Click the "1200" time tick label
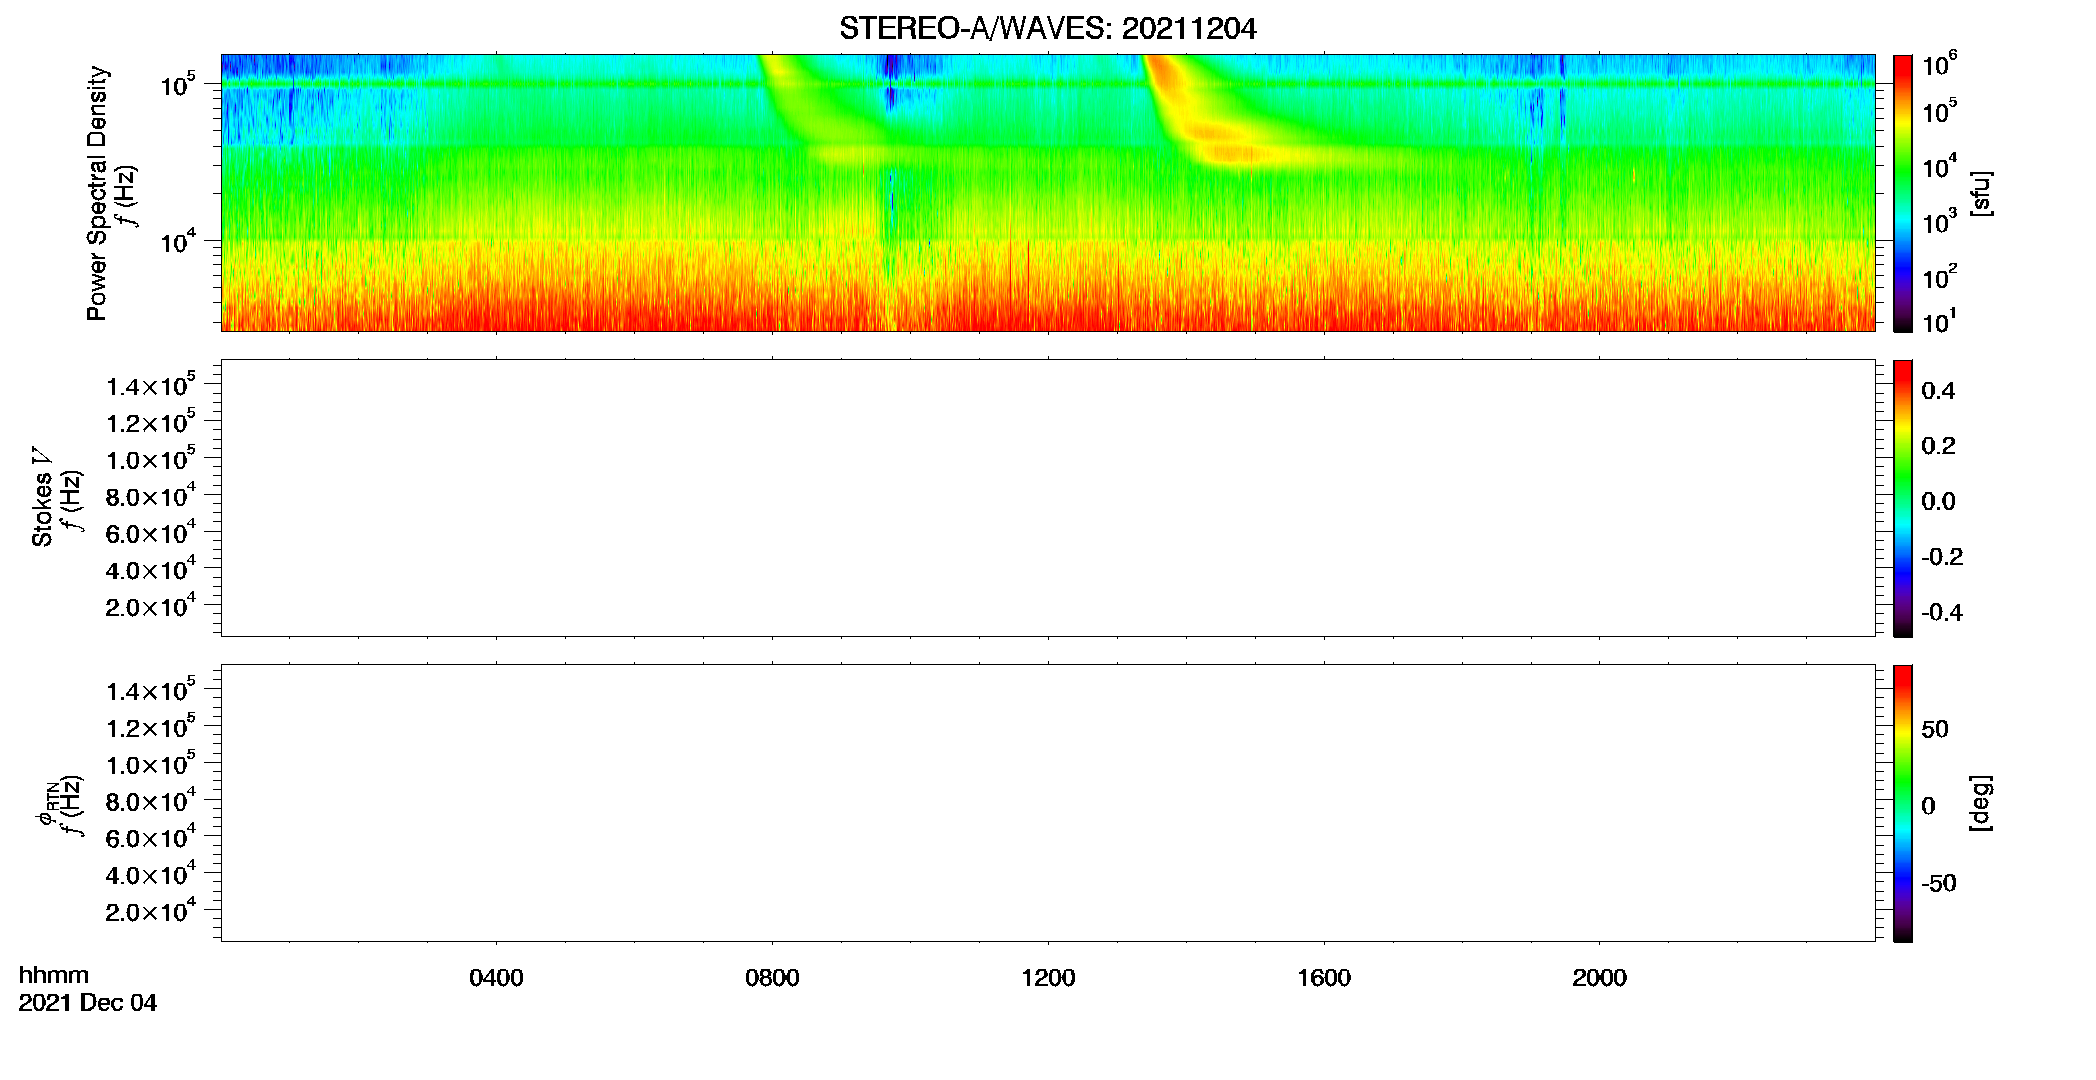The width and height of the screenshot is (2096, 1080). point(1048,978)
